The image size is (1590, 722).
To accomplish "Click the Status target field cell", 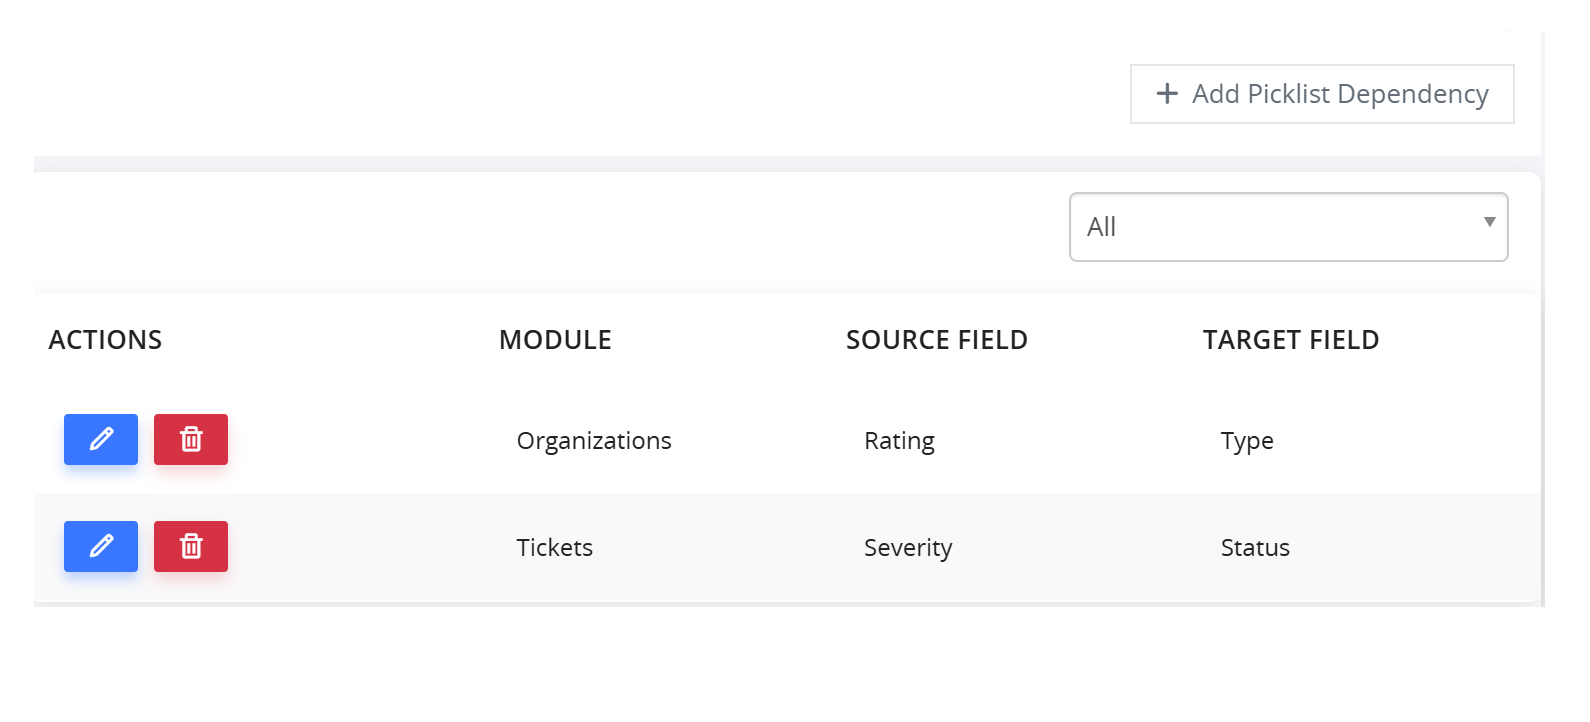I will [x=1255, y=548].
